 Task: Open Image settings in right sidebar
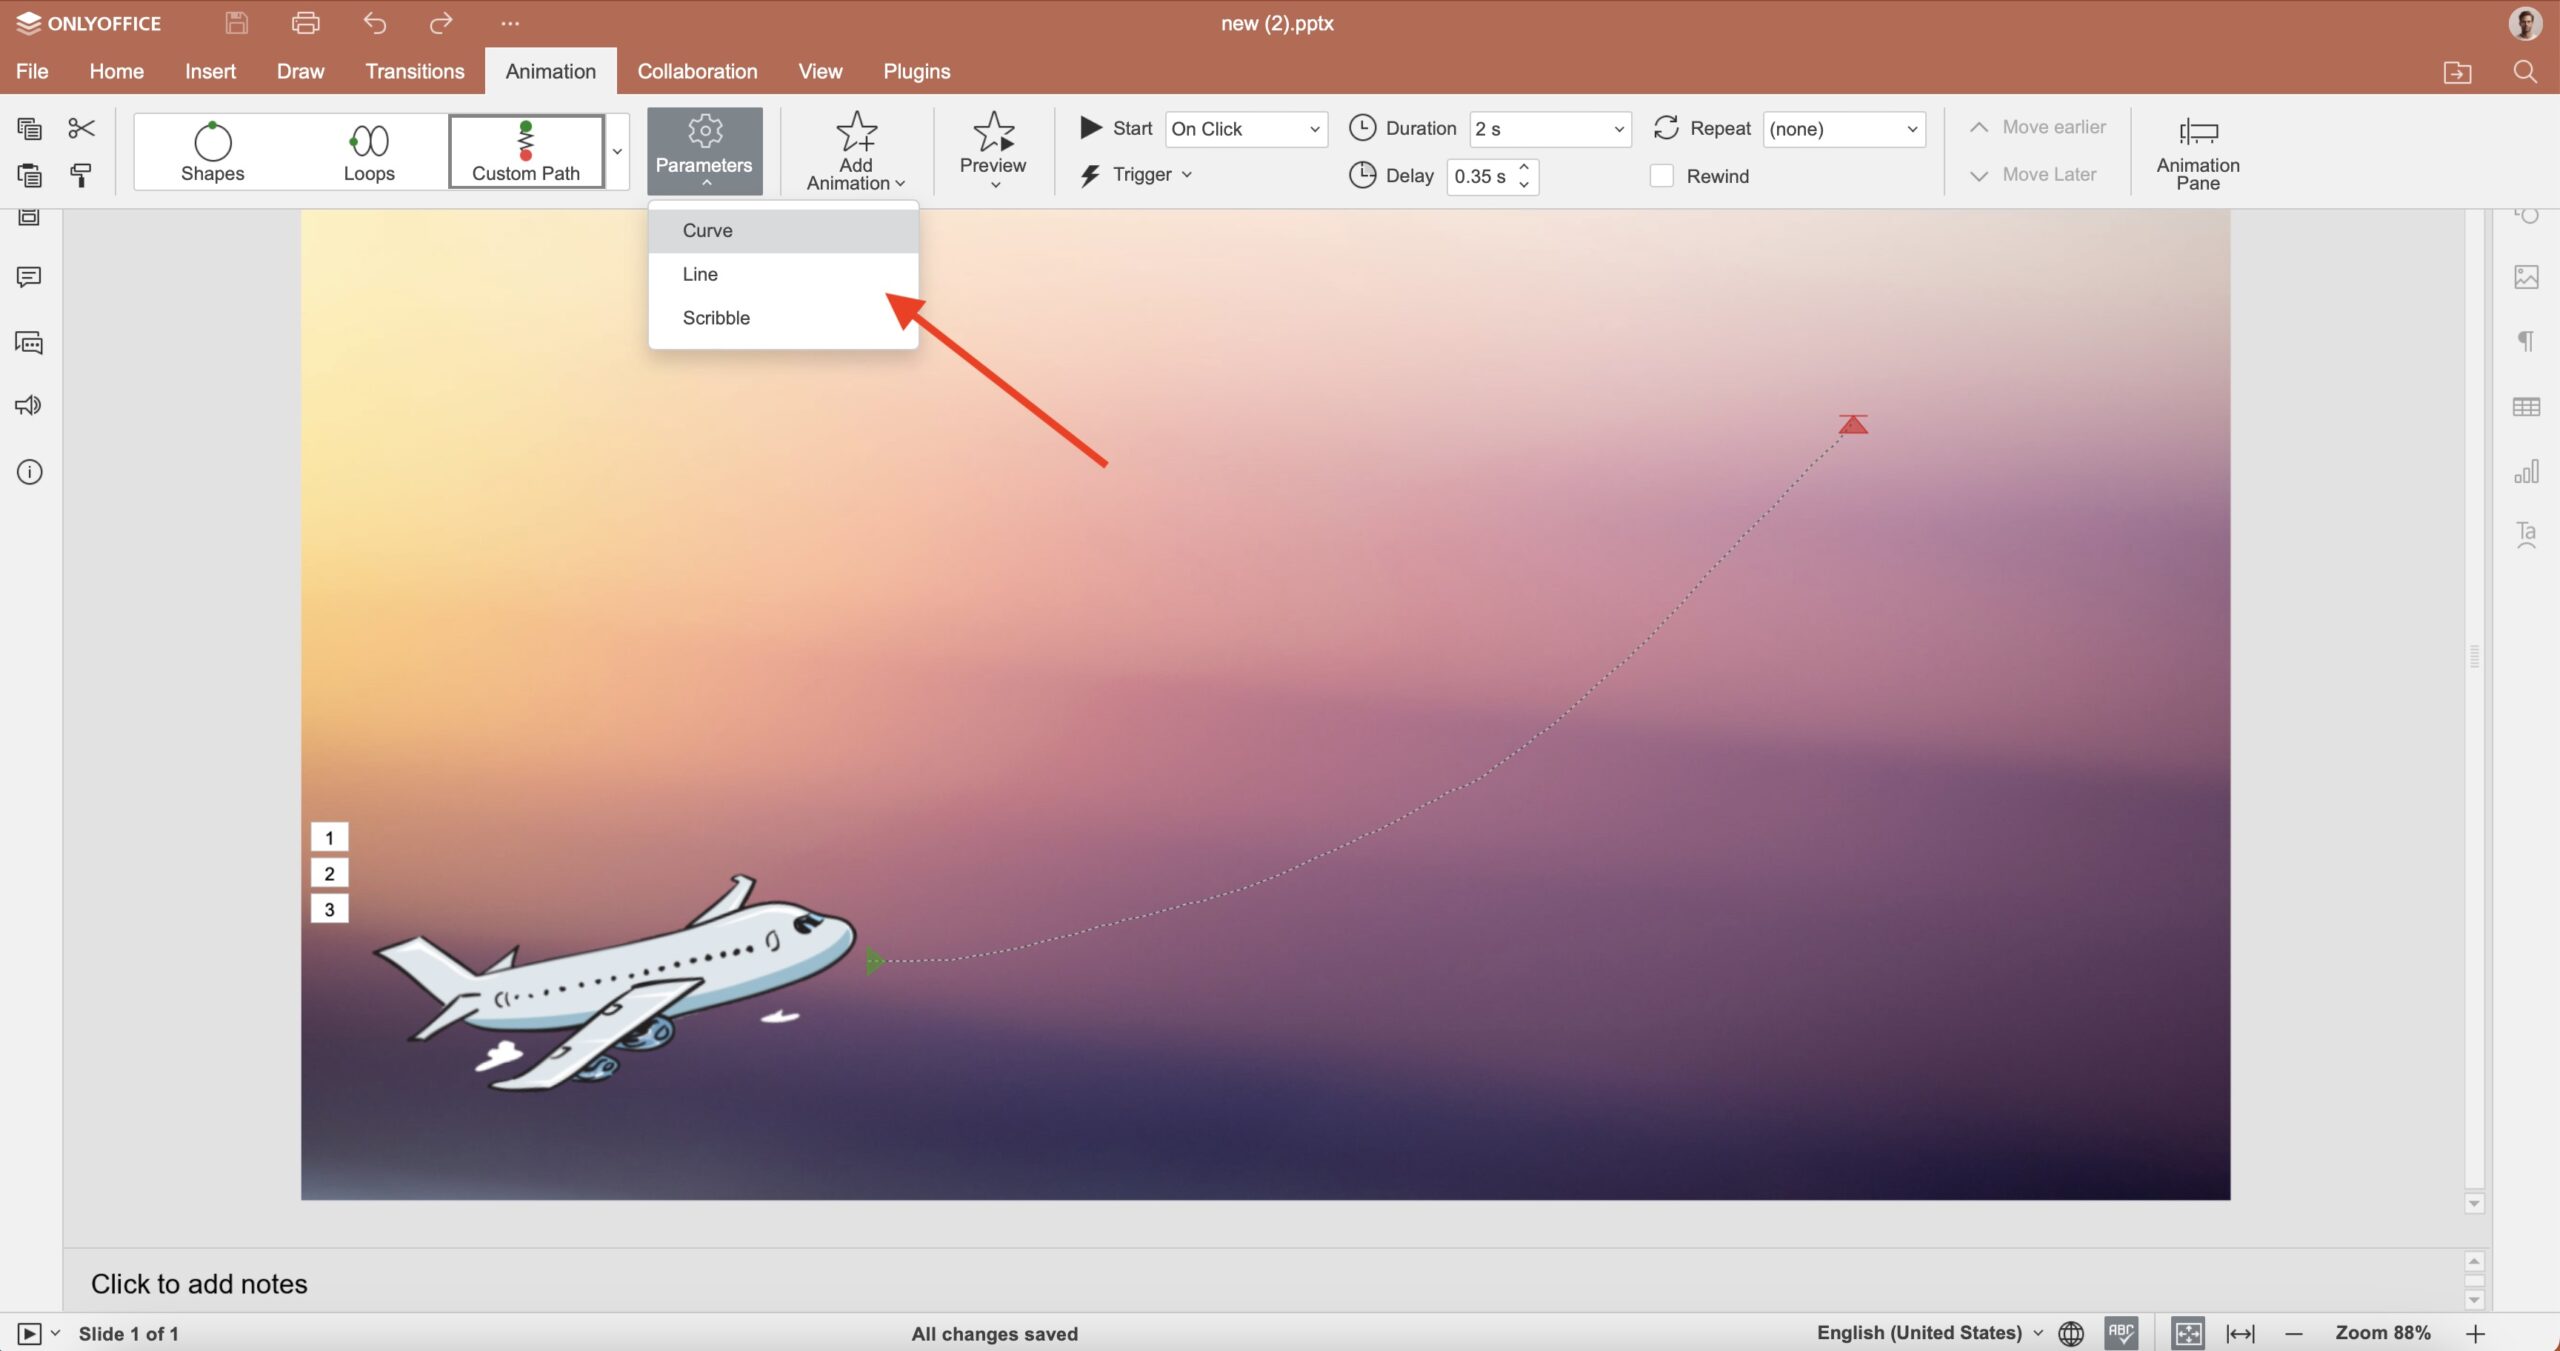click(x=2526, y=277)
